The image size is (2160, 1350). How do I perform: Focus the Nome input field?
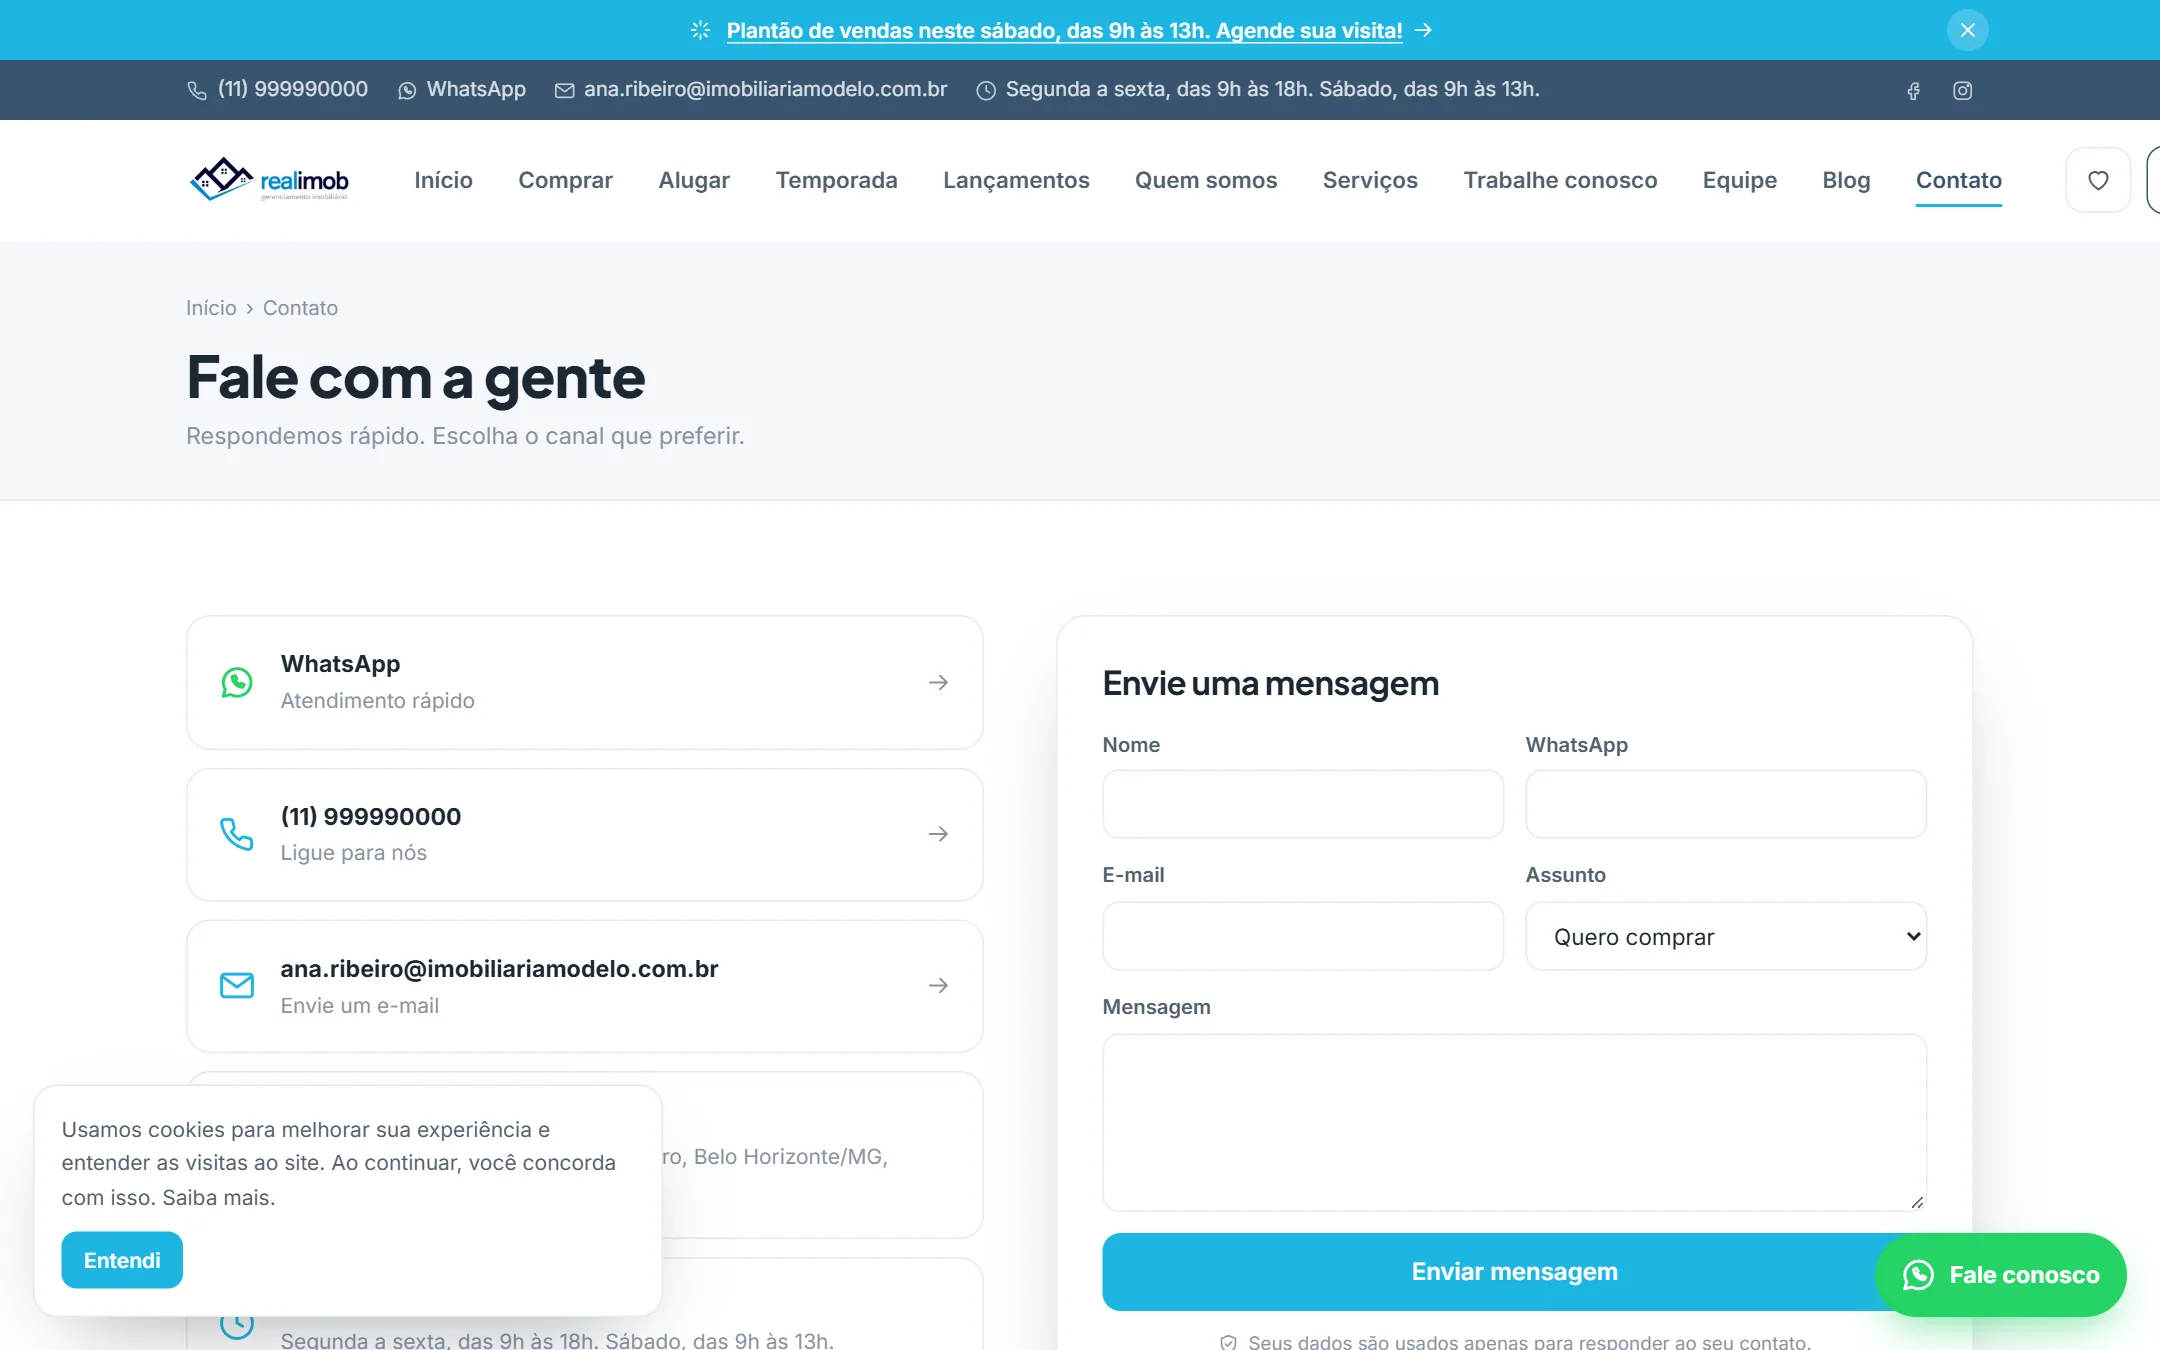click(x=1303, y=804)
